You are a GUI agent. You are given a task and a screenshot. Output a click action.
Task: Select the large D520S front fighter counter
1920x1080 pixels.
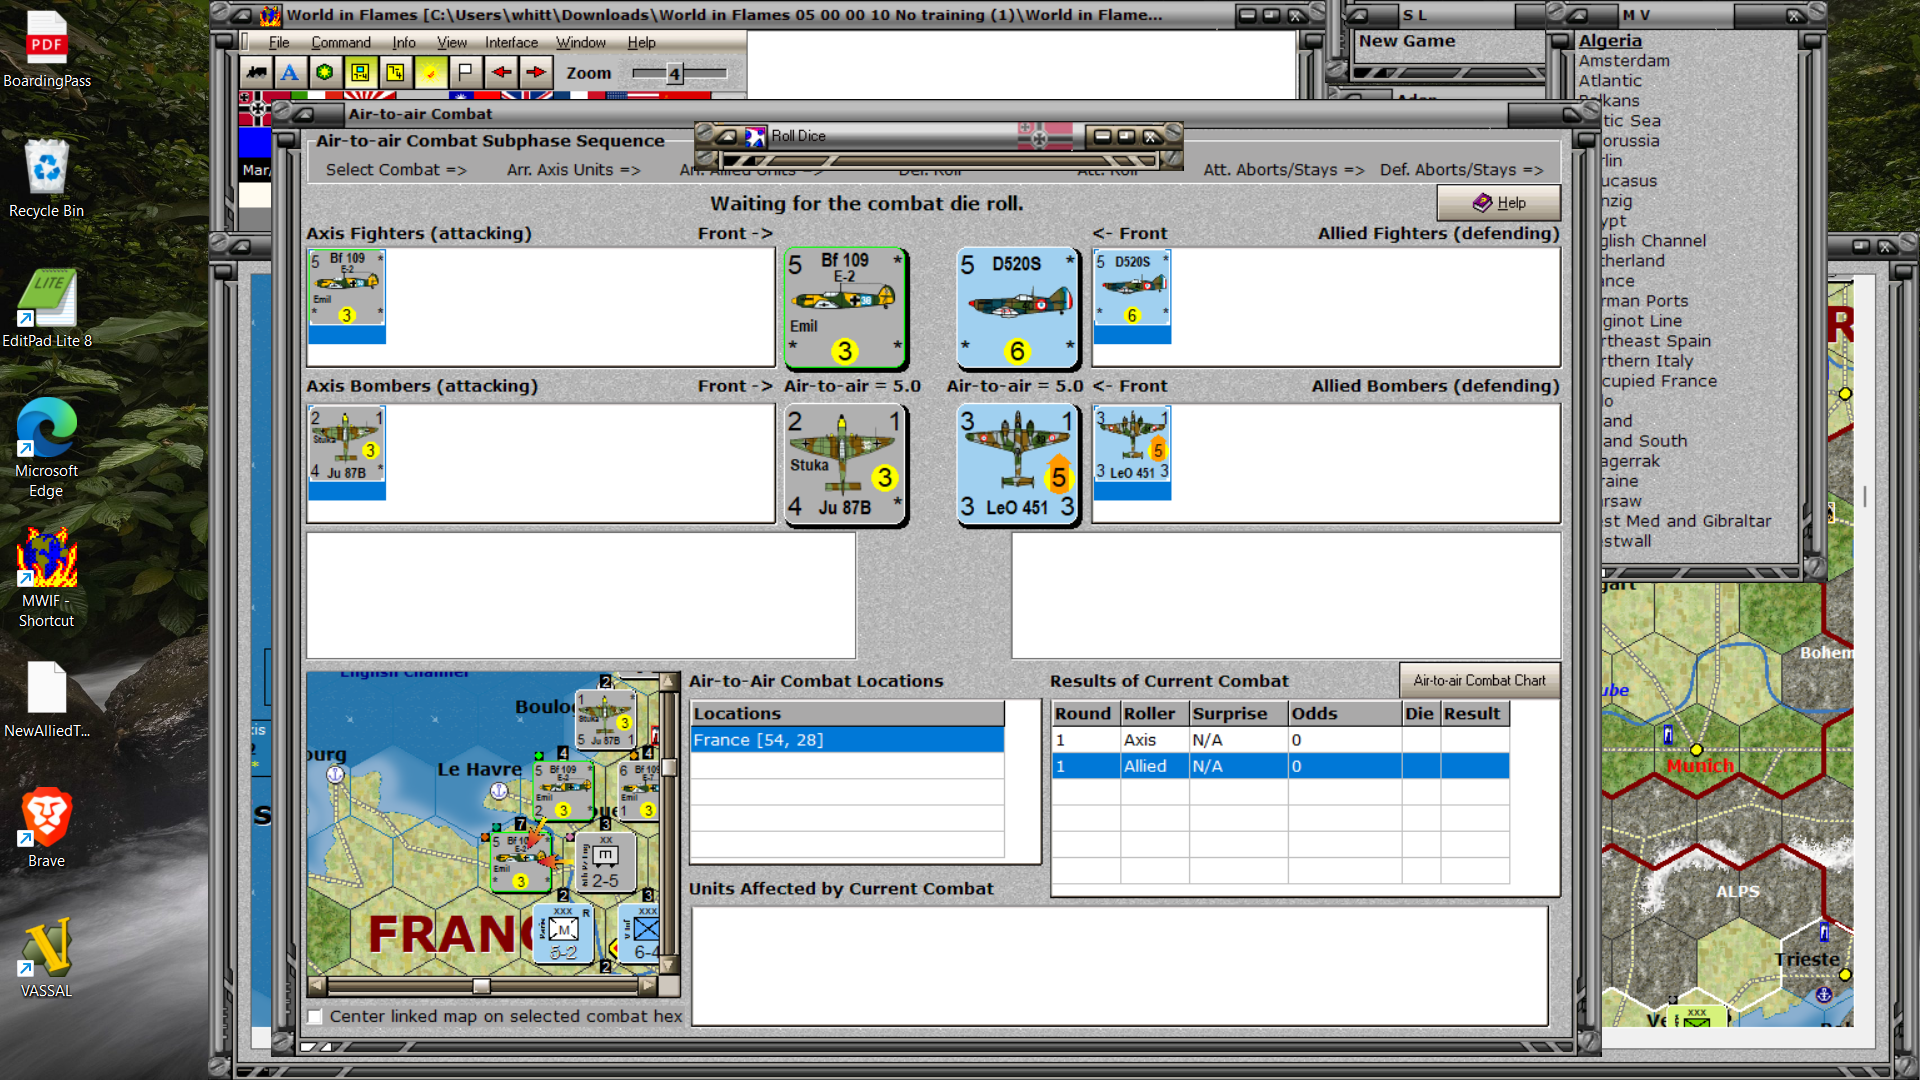(1018, 308)
